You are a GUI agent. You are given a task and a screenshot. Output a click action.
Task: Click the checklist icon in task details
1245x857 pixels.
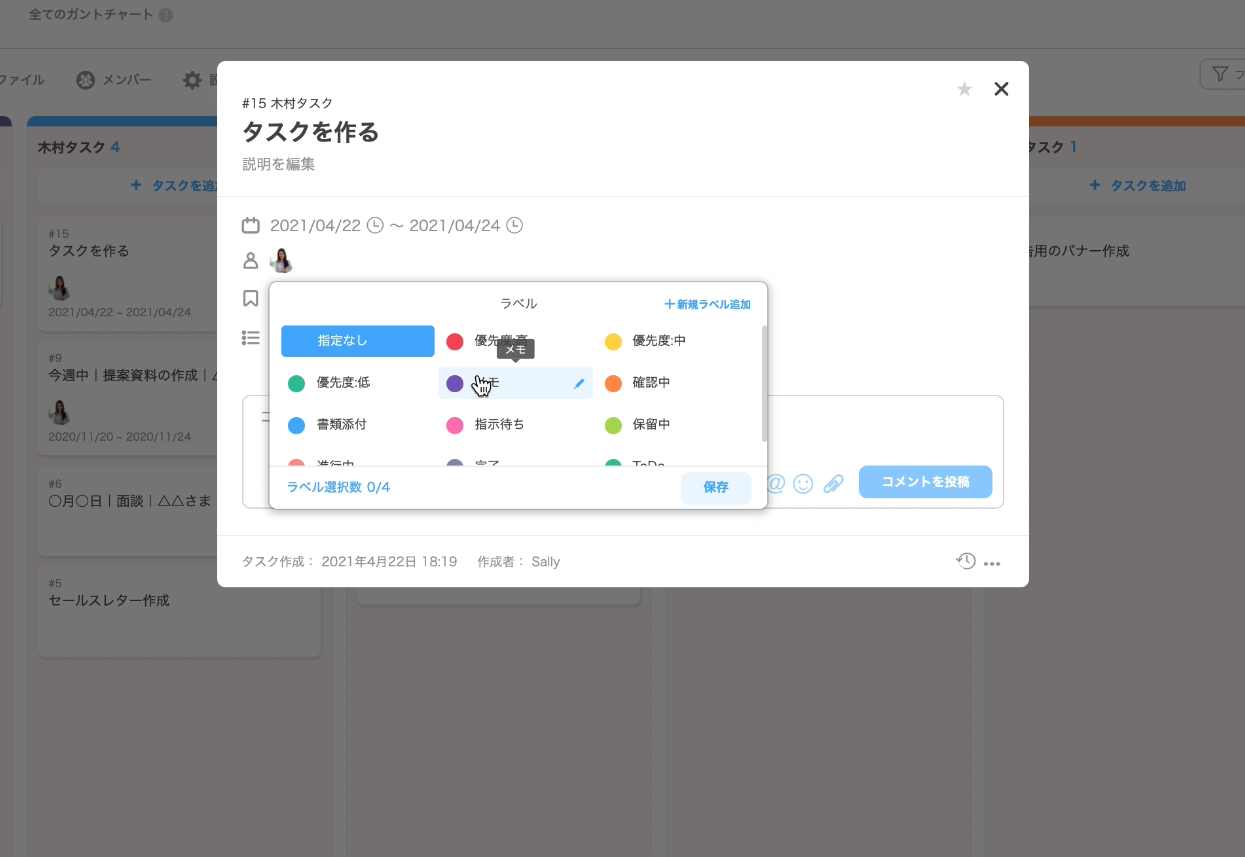click(251, 338)
